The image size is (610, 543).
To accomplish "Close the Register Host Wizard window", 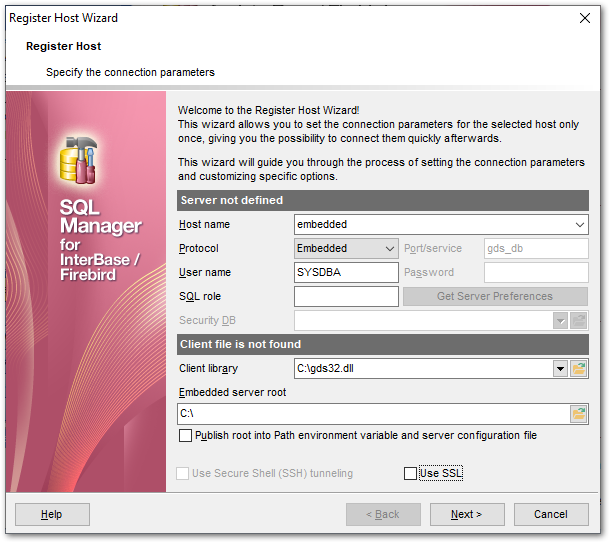I will point(585,18).
